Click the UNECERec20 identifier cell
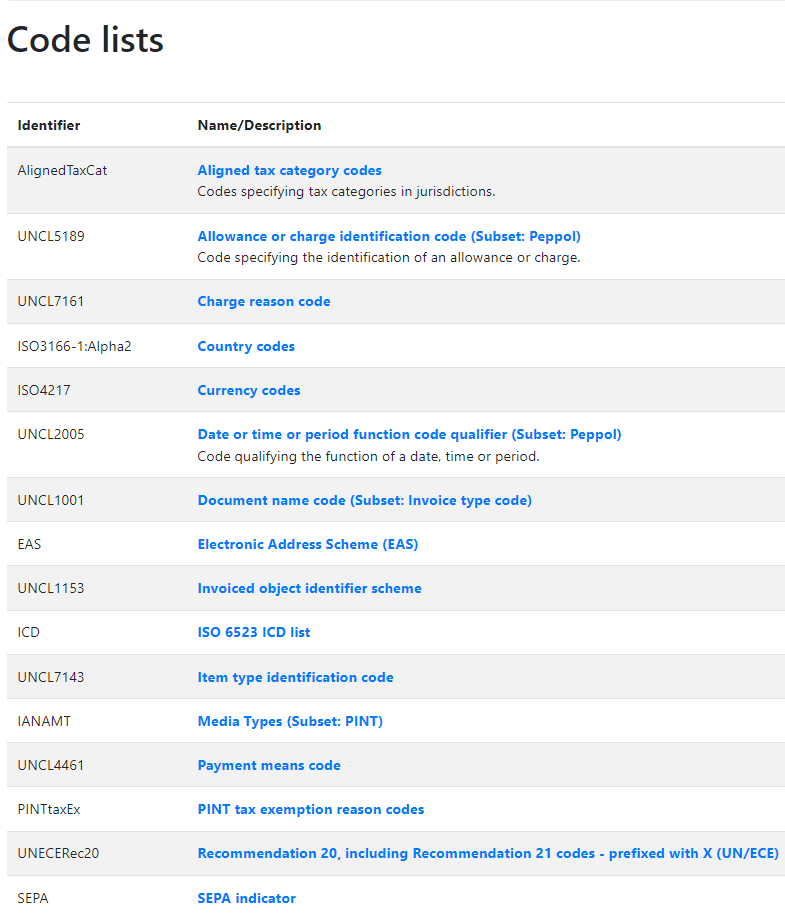Image resolution: width=785 pixels, height=921 pixels. (58, 853)
